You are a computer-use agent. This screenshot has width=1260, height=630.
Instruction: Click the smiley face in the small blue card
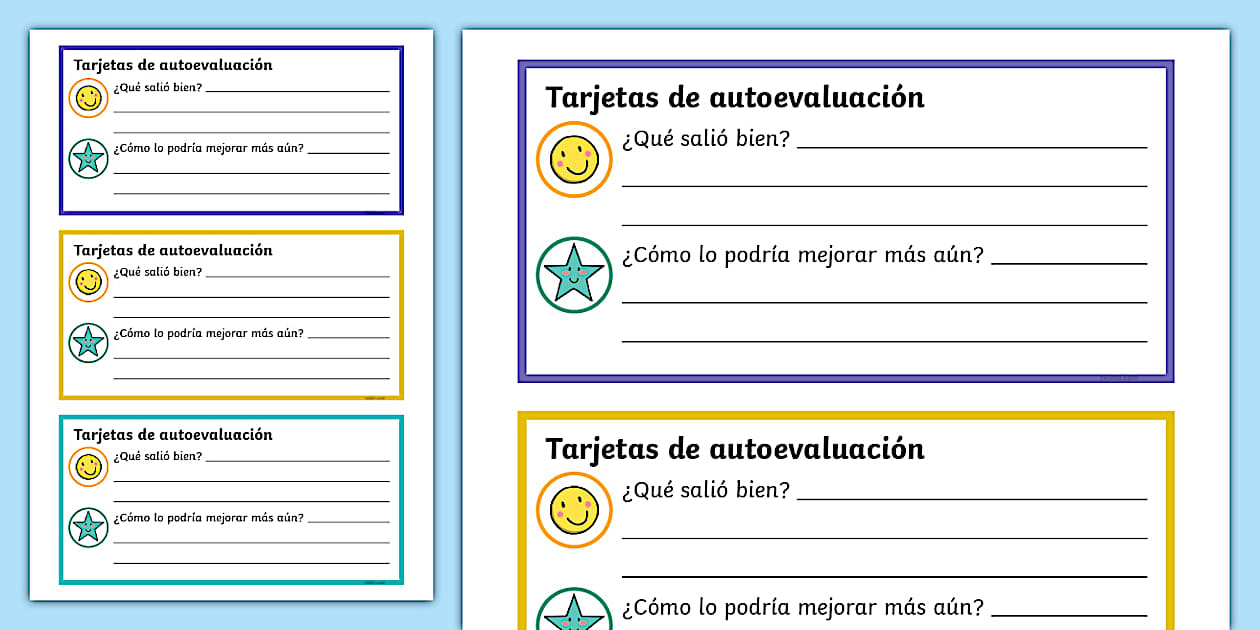coord(88,98)
